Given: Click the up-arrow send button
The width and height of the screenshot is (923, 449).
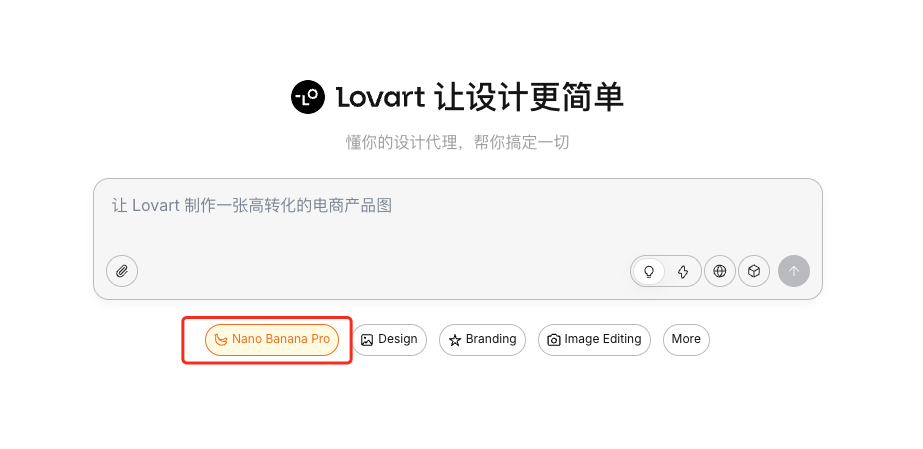Looking at the screenshot, I should [793, 271].
